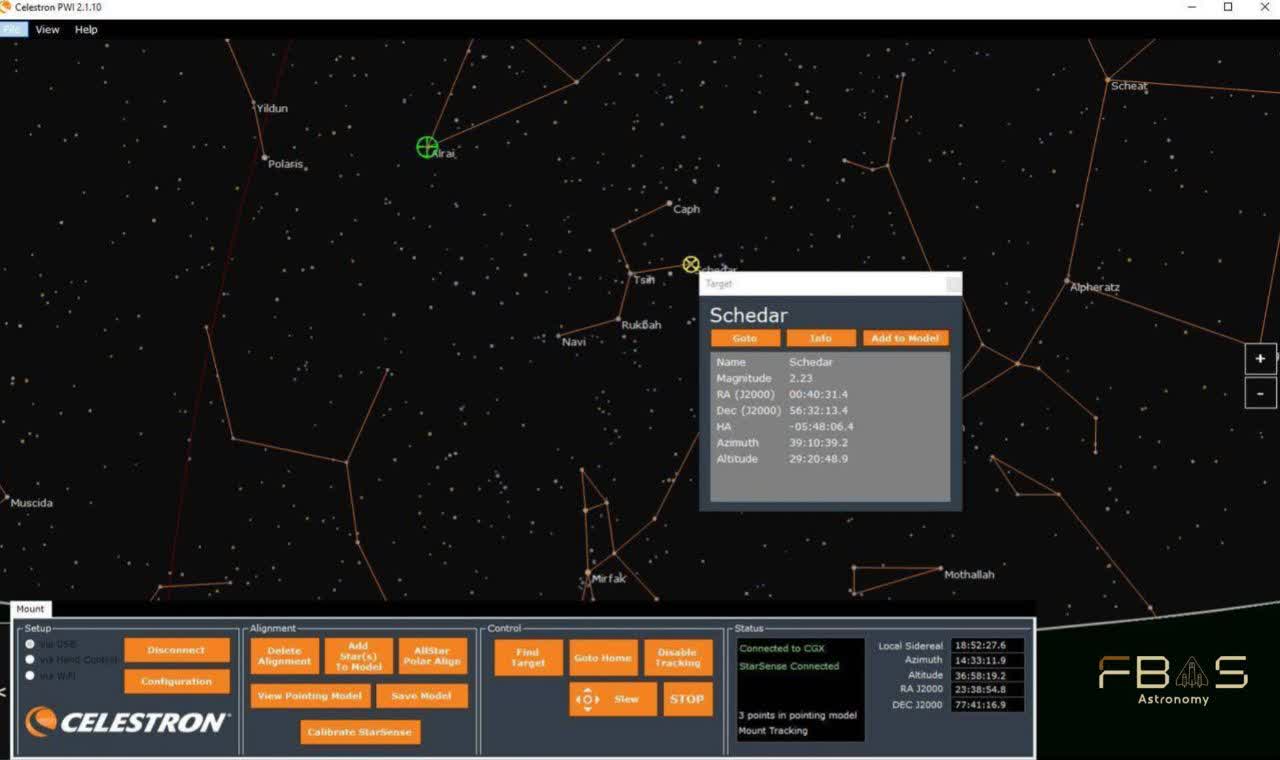Image resolution: width=1280 pixels, height=760 pixels.
Task: Click the RA J2000 value field
Action: pos(987,690)
